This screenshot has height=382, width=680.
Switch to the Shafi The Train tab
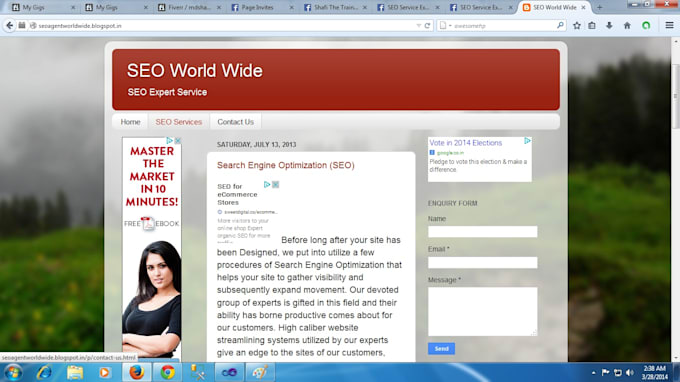(x=334, y=7)
